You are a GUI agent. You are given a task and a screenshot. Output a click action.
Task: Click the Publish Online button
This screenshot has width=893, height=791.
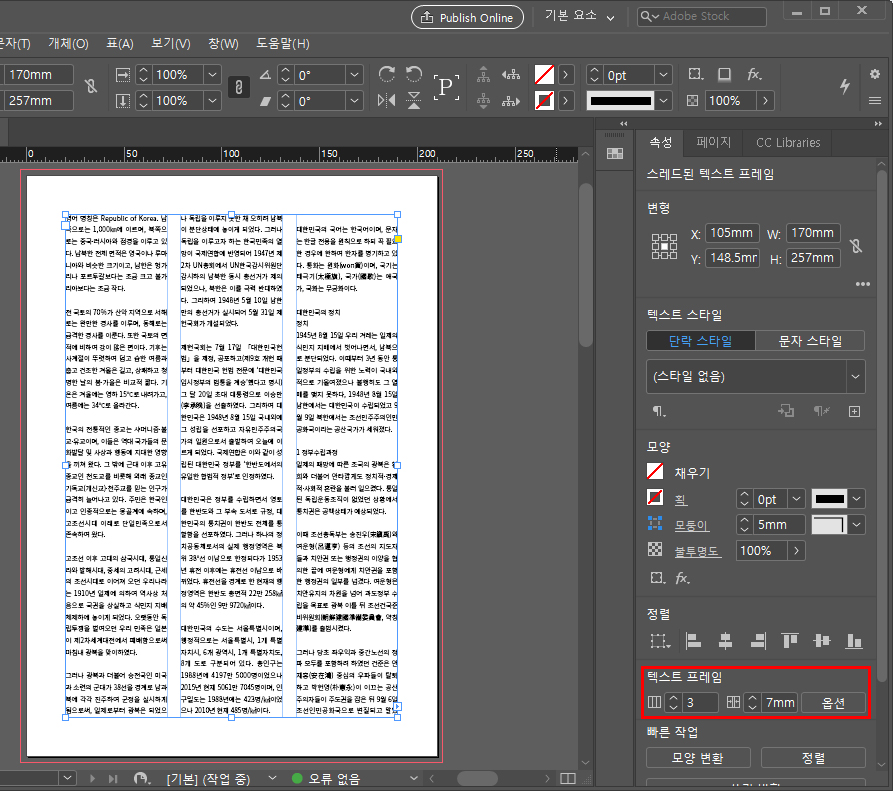pyautogui.click(x=467, y=18)
